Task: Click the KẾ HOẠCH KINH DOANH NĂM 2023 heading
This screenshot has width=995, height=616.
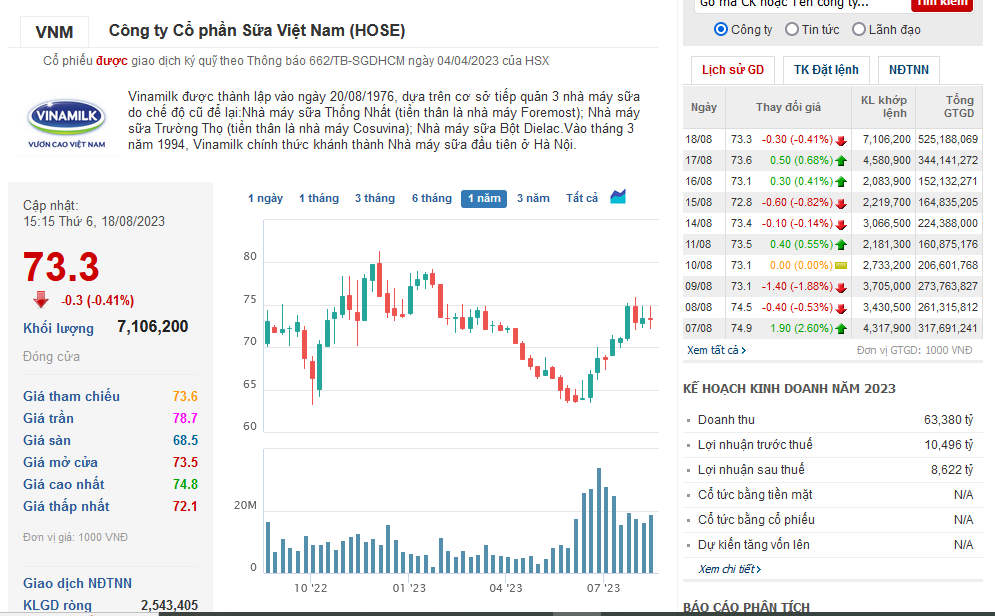Action: coord(789,389)
